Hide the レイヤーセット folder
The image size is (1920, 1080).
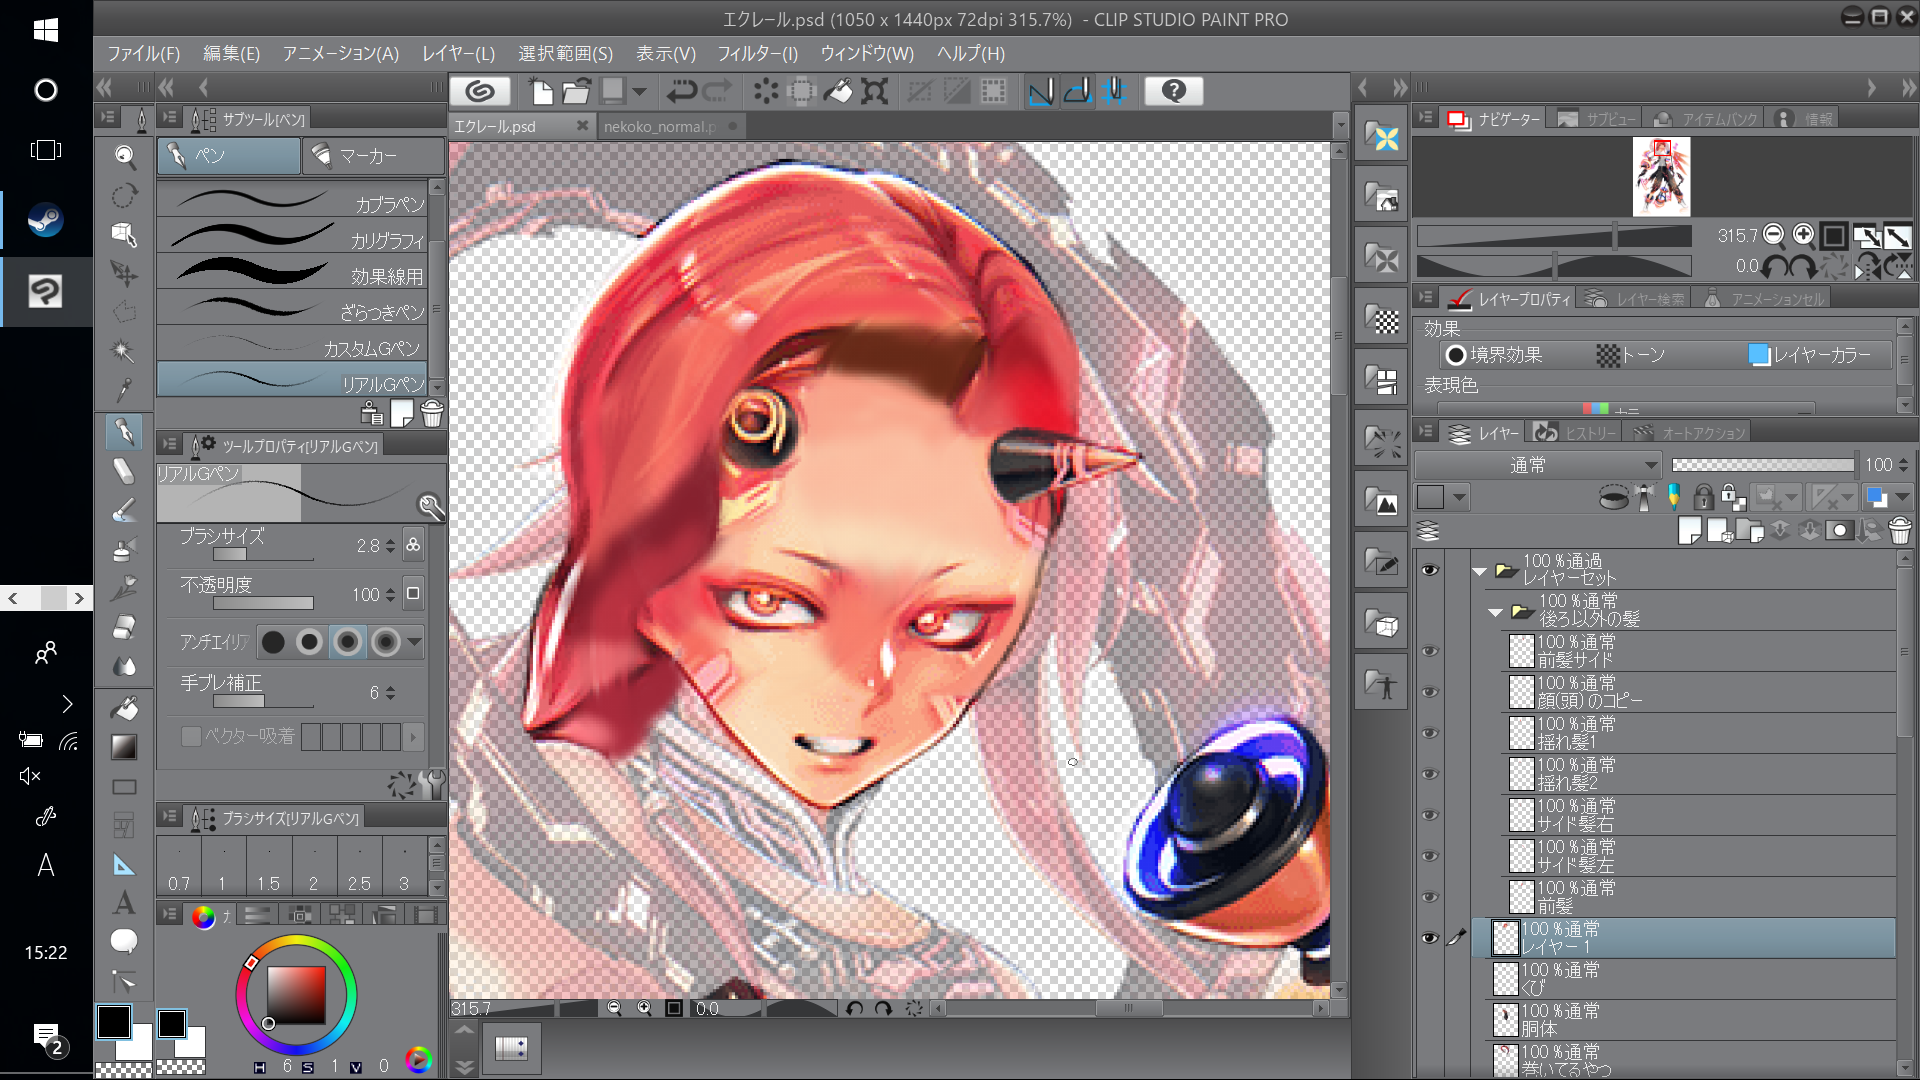1430,569
